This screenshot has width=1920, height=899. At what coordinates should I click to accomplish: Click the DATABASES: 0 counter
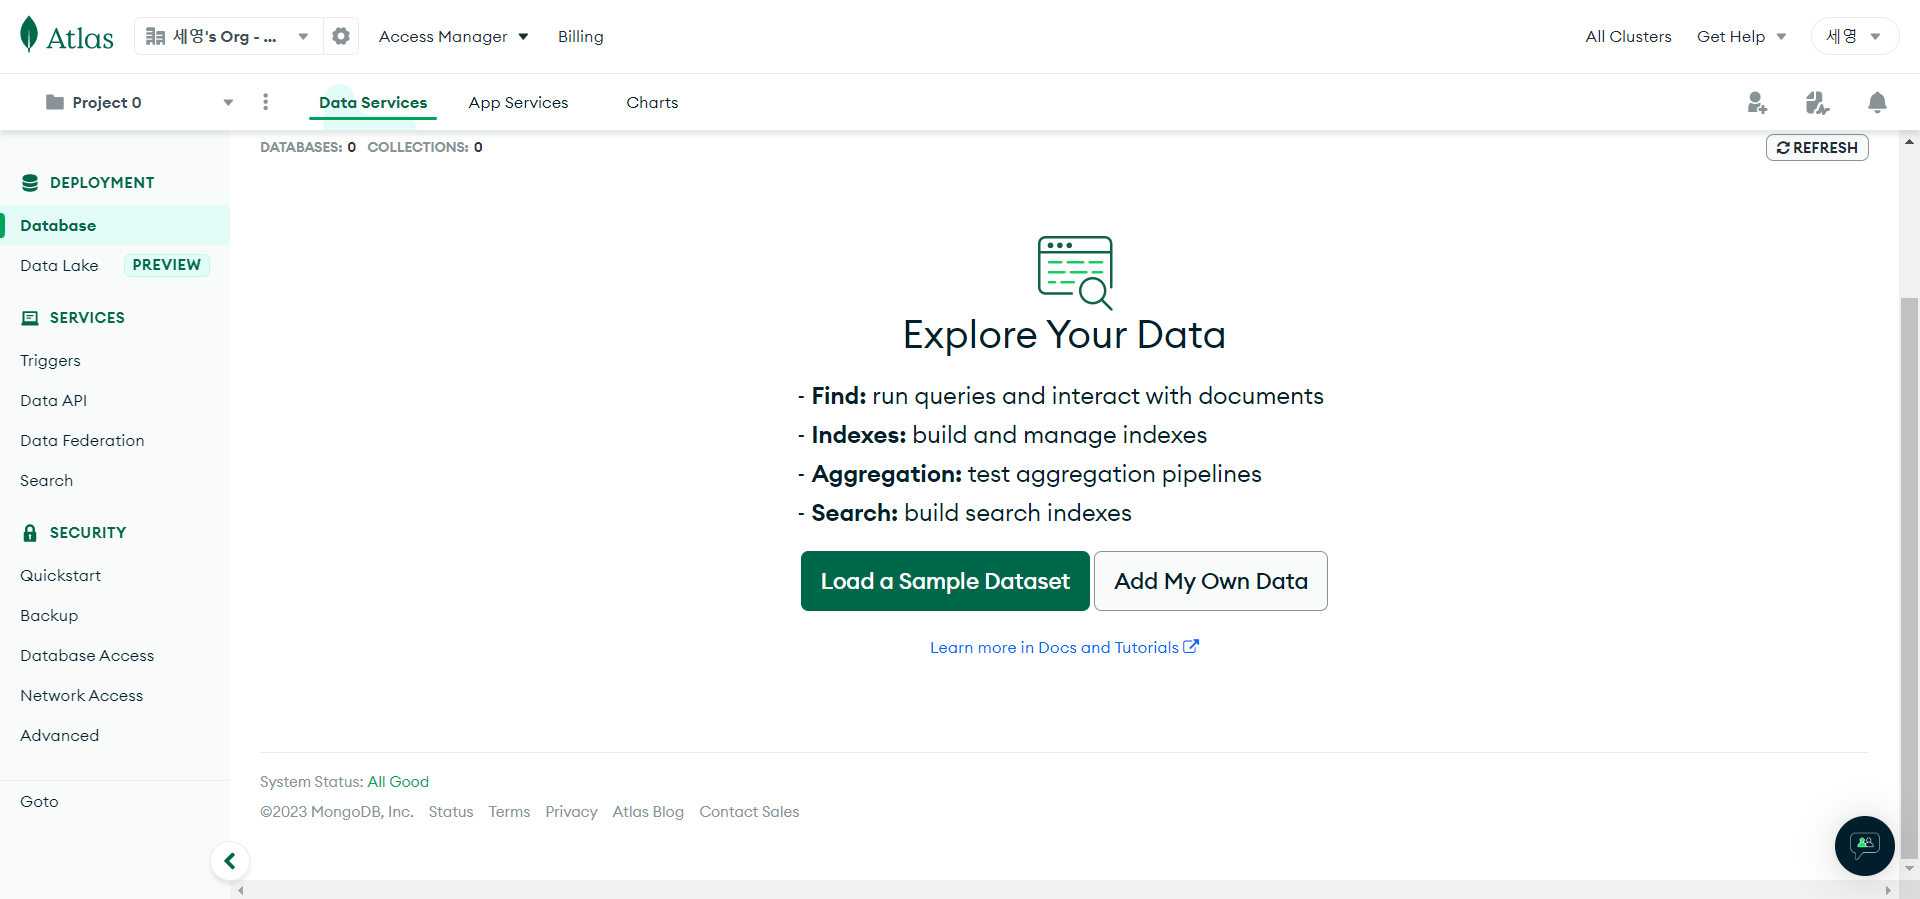click(308, 147)
